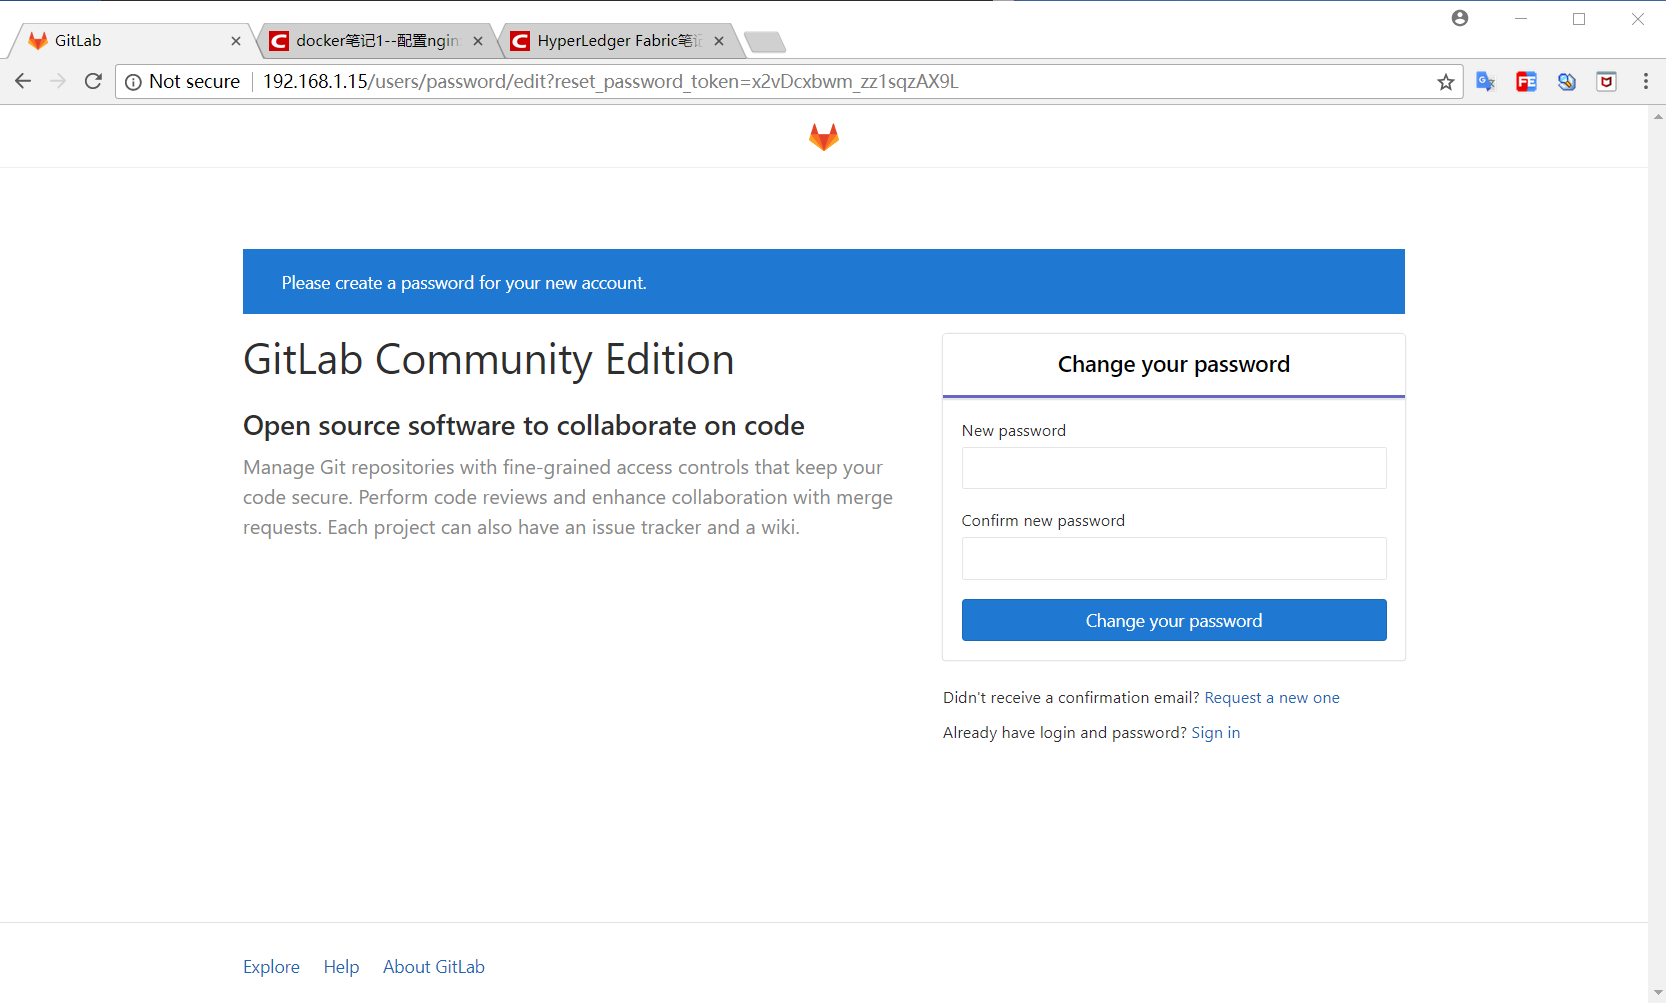This screenshot has width=1666, height=1003.
Task: Click the Sign in link
Action: [1216, 733]
